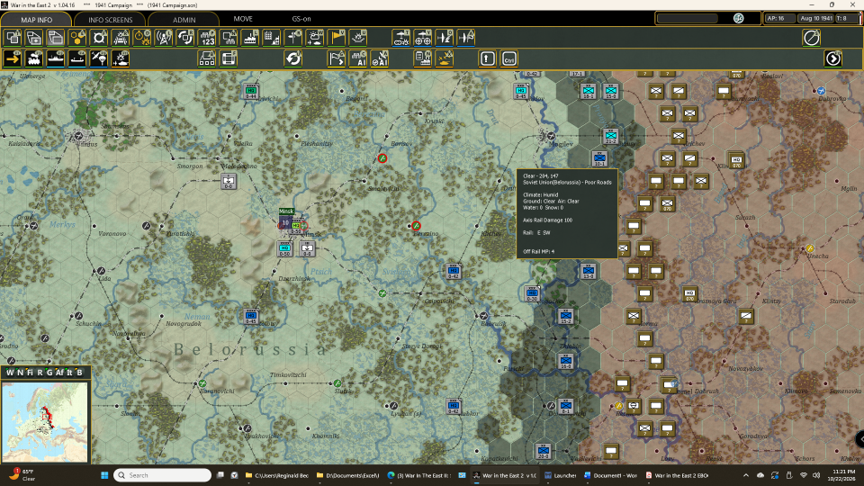The width and height of the screenshot is (864, 486).
Task: Click the red-circled airbase near Borisov
Action: [x=382, y=159]
